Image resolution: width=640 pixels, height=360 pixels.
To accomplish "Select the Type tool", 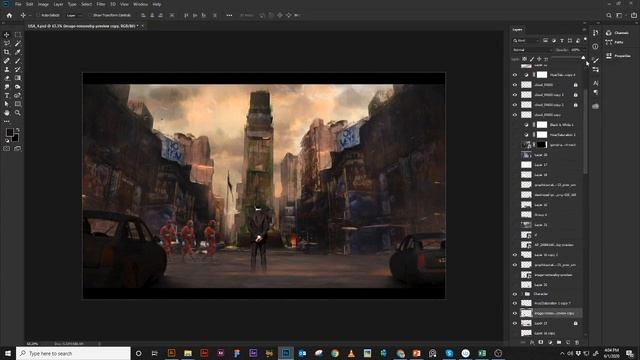I will click(7, 96).
